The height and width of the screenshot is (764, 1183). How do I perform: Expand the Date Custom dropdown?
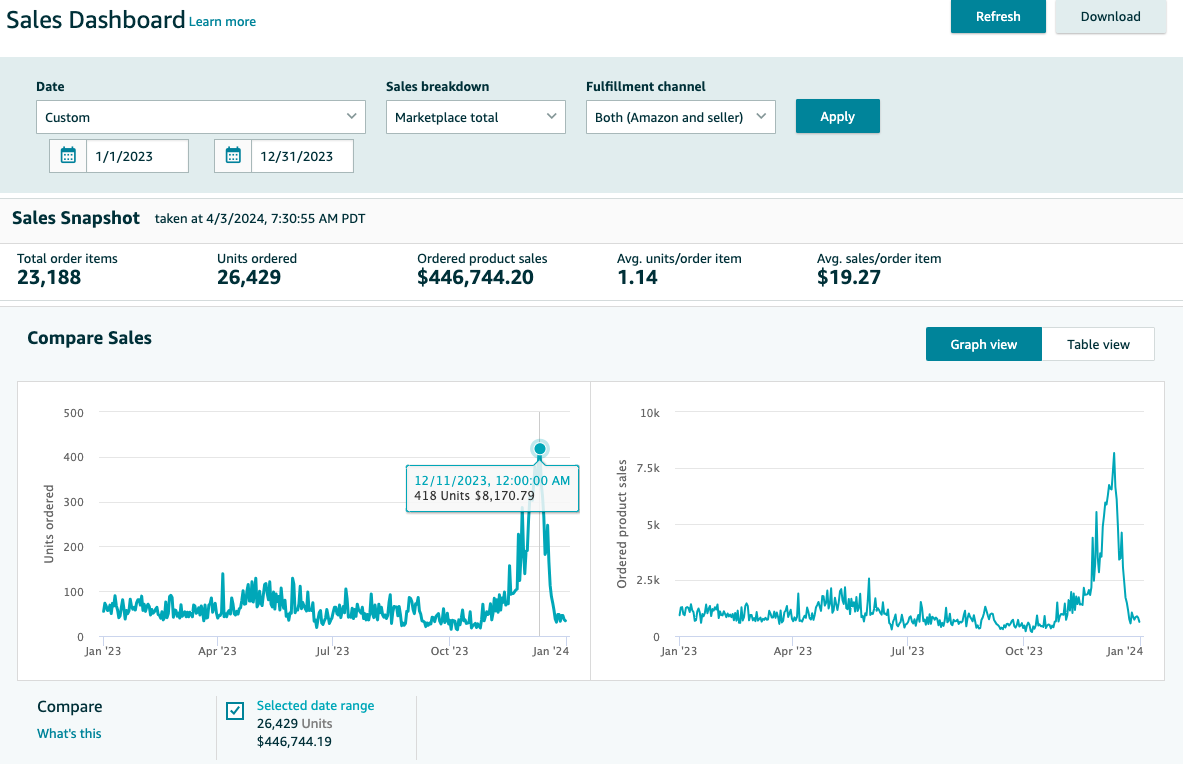[201, 117]
